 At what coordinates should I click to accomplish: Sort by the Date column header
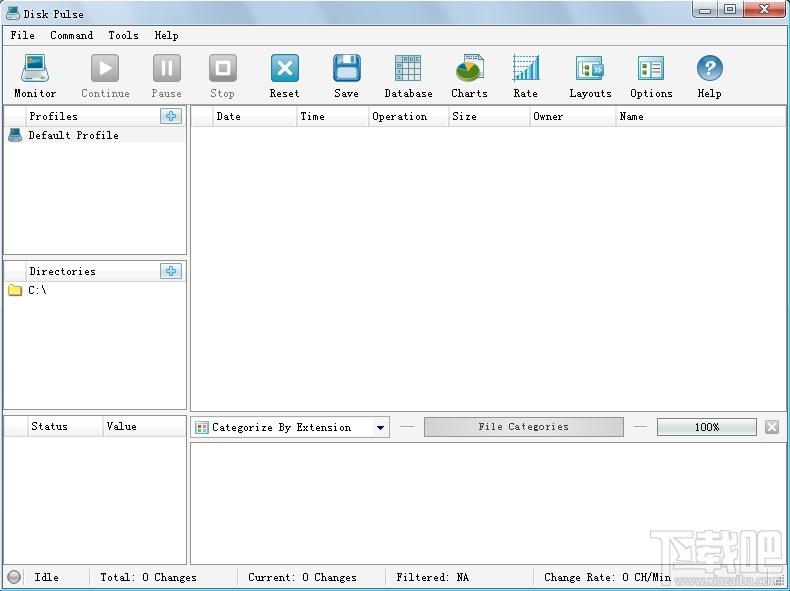tap(254, 116)
